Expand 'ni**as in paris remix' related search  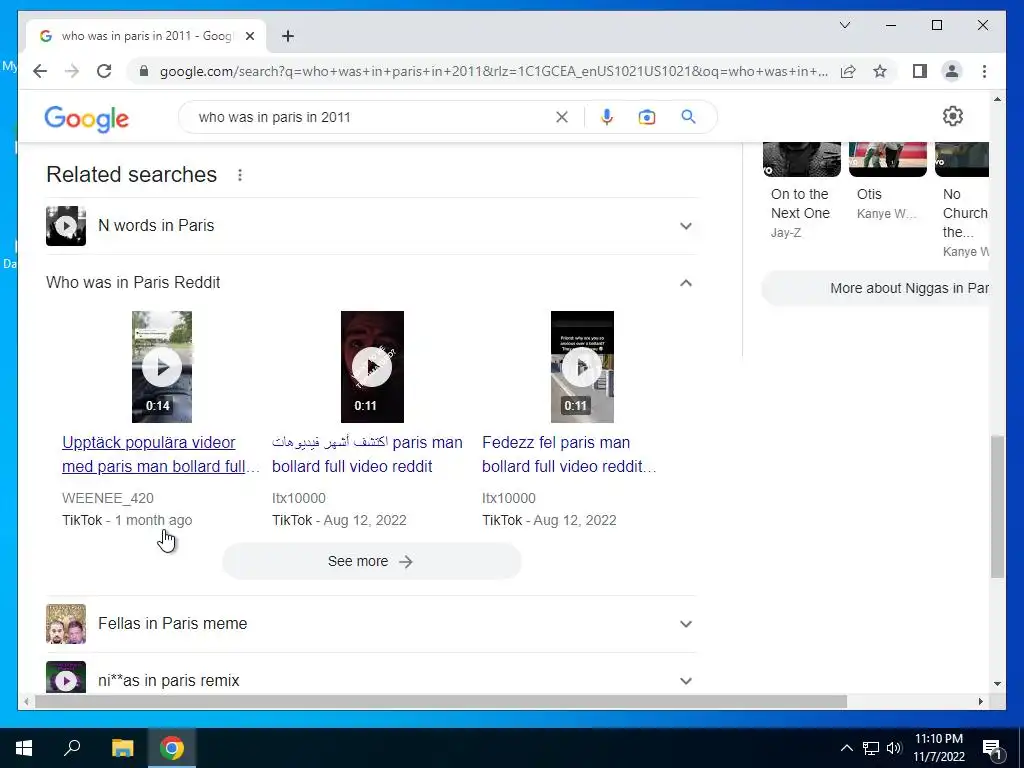(x=371, y=679)
